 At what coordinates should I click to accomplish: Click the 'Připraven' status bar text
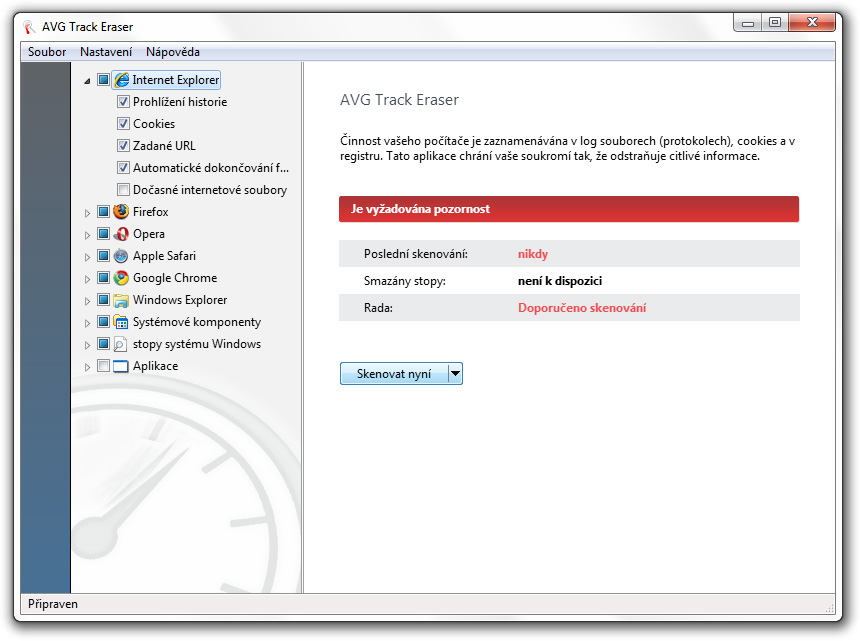[53, 604]
